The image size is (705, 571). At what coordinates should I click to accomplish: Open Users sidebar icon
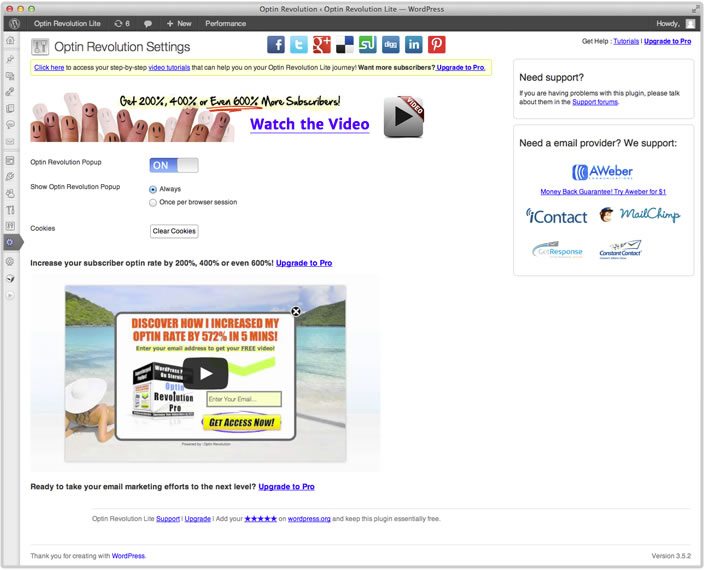pos(10,193)
